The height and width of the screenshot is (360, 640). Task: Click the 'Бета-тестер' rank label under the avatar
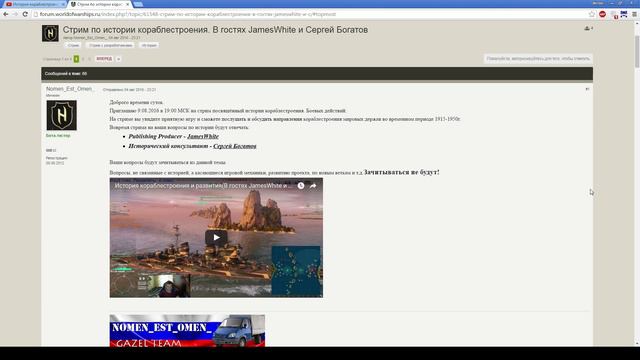58,136
